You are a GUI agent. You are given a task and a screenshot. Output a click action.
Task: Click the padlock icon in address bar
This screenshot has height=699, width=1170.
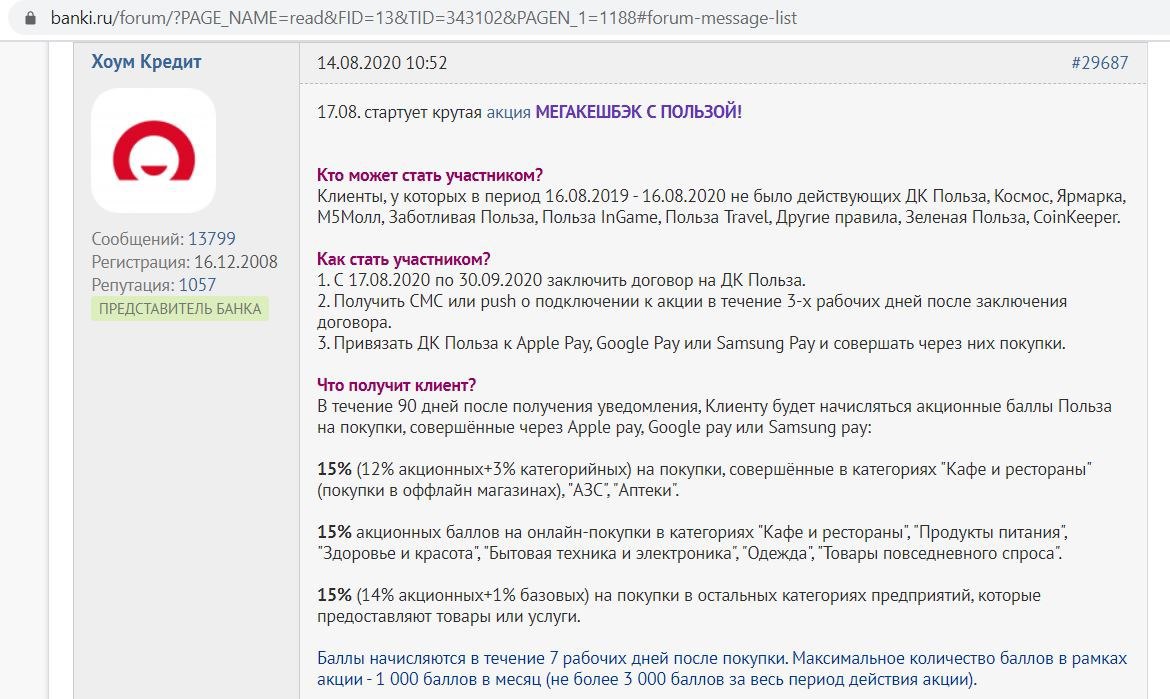(x=31, y=18)
